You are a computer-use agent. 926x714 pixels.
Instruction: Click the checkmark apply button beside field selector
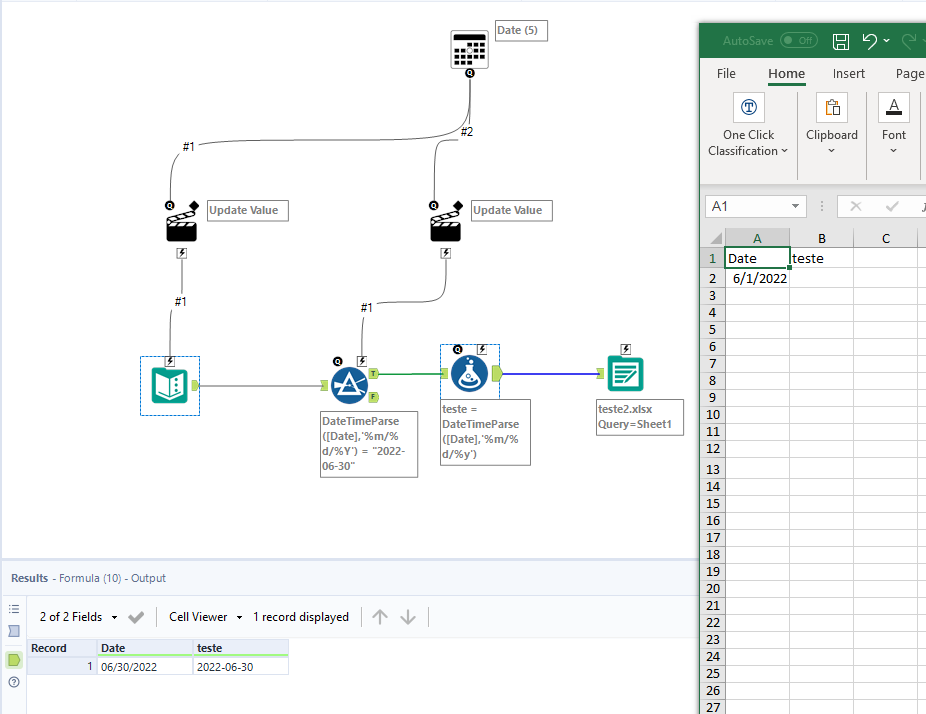click(x=136, y=616)
